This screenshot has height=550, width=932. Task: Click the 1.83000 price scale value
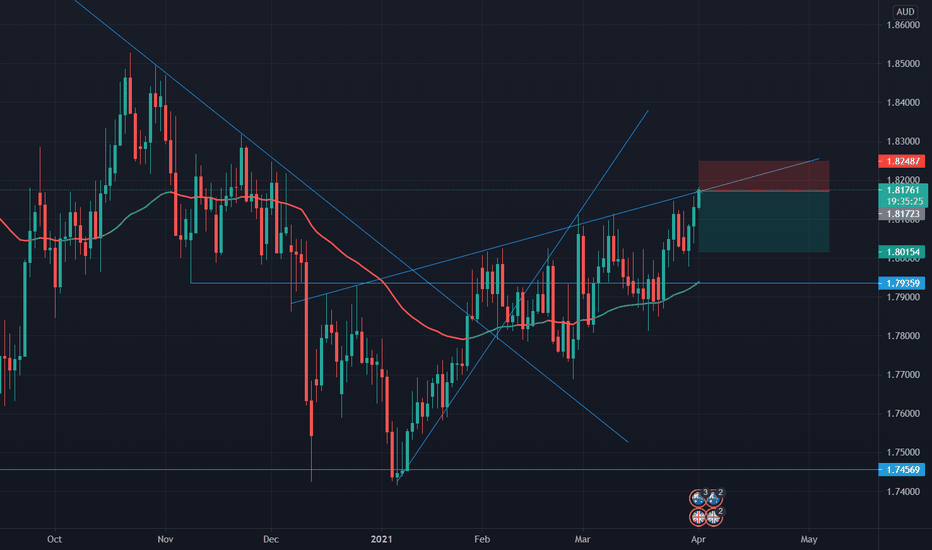click(x=903, y=142)
